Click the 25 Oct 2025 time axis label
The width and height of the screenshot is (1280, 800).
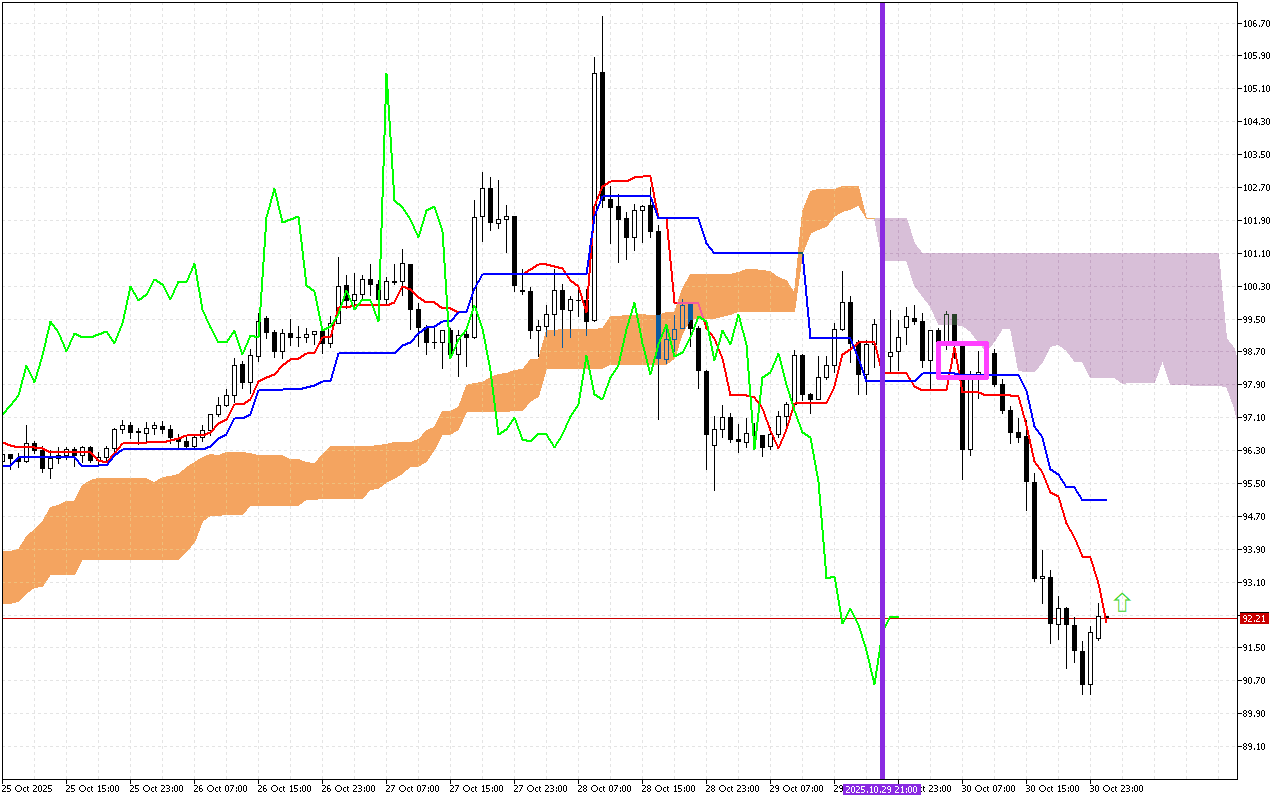click(x=27, y=789)
